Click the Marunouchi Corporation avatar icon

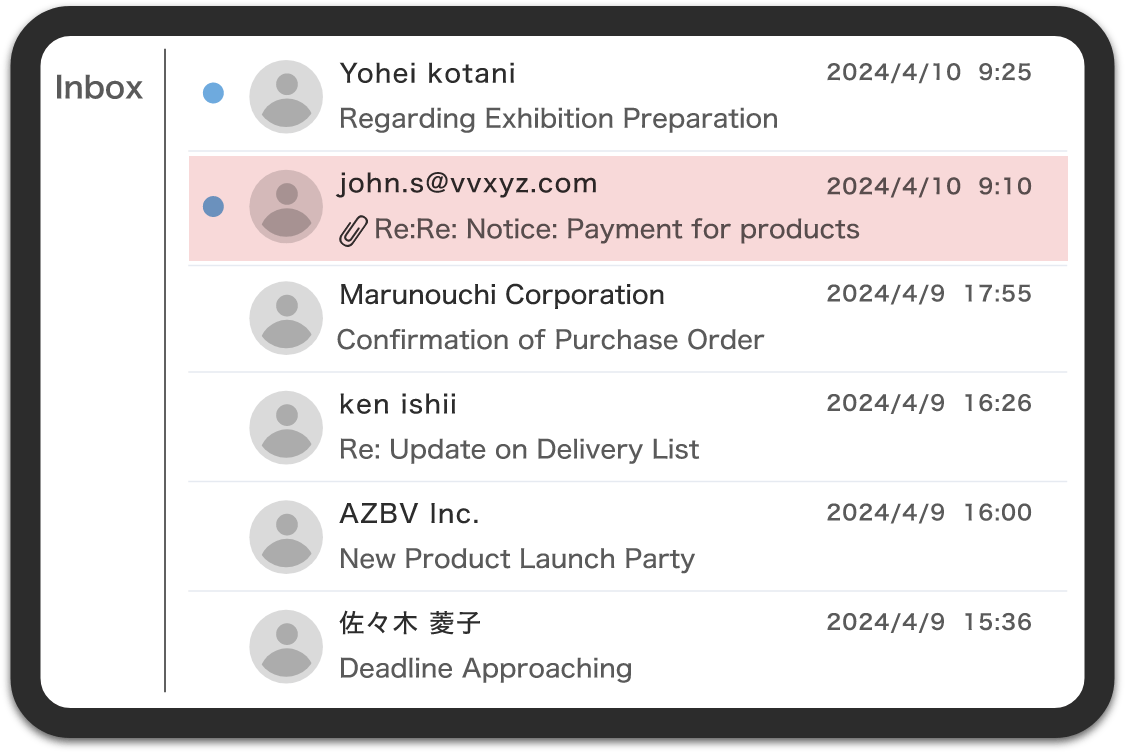pyautogui.click(x=286, y=318)
